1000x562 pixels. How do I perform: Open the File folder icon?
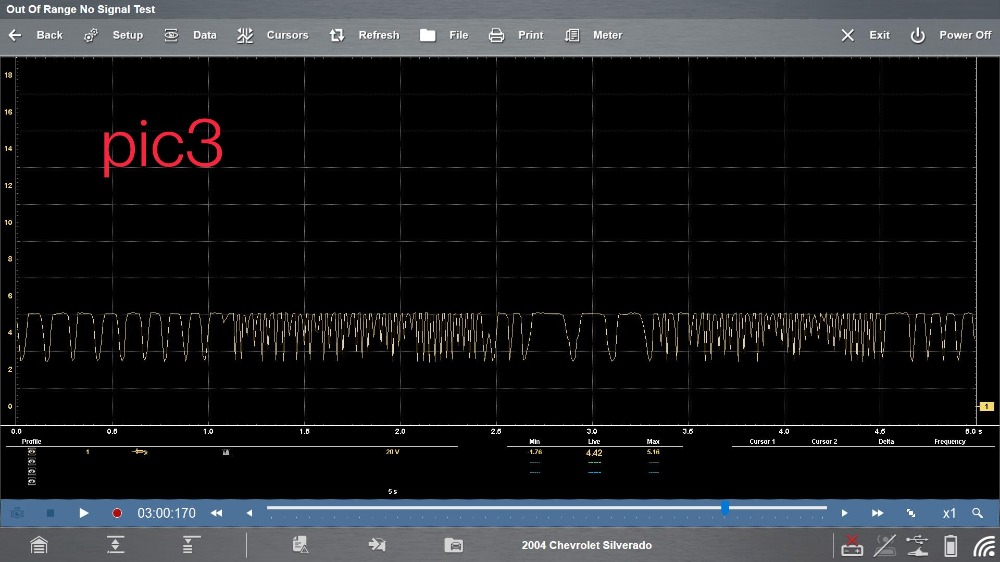tap(428, 35)
